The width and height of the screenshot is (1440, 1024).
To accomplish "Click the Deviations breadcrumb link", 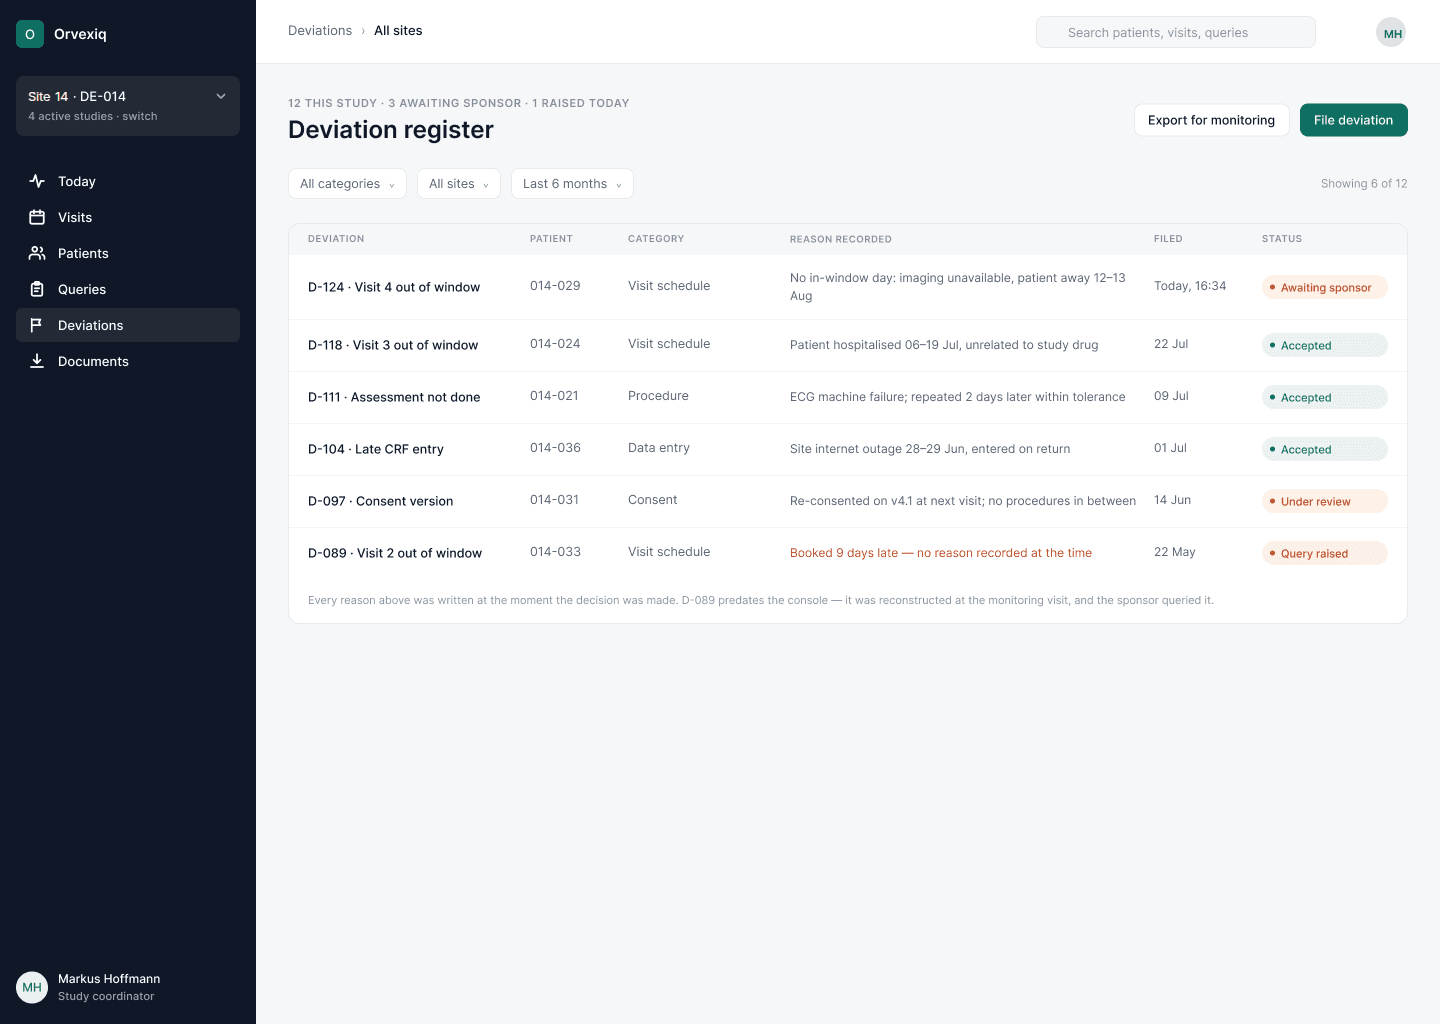I will coord(320,31).
